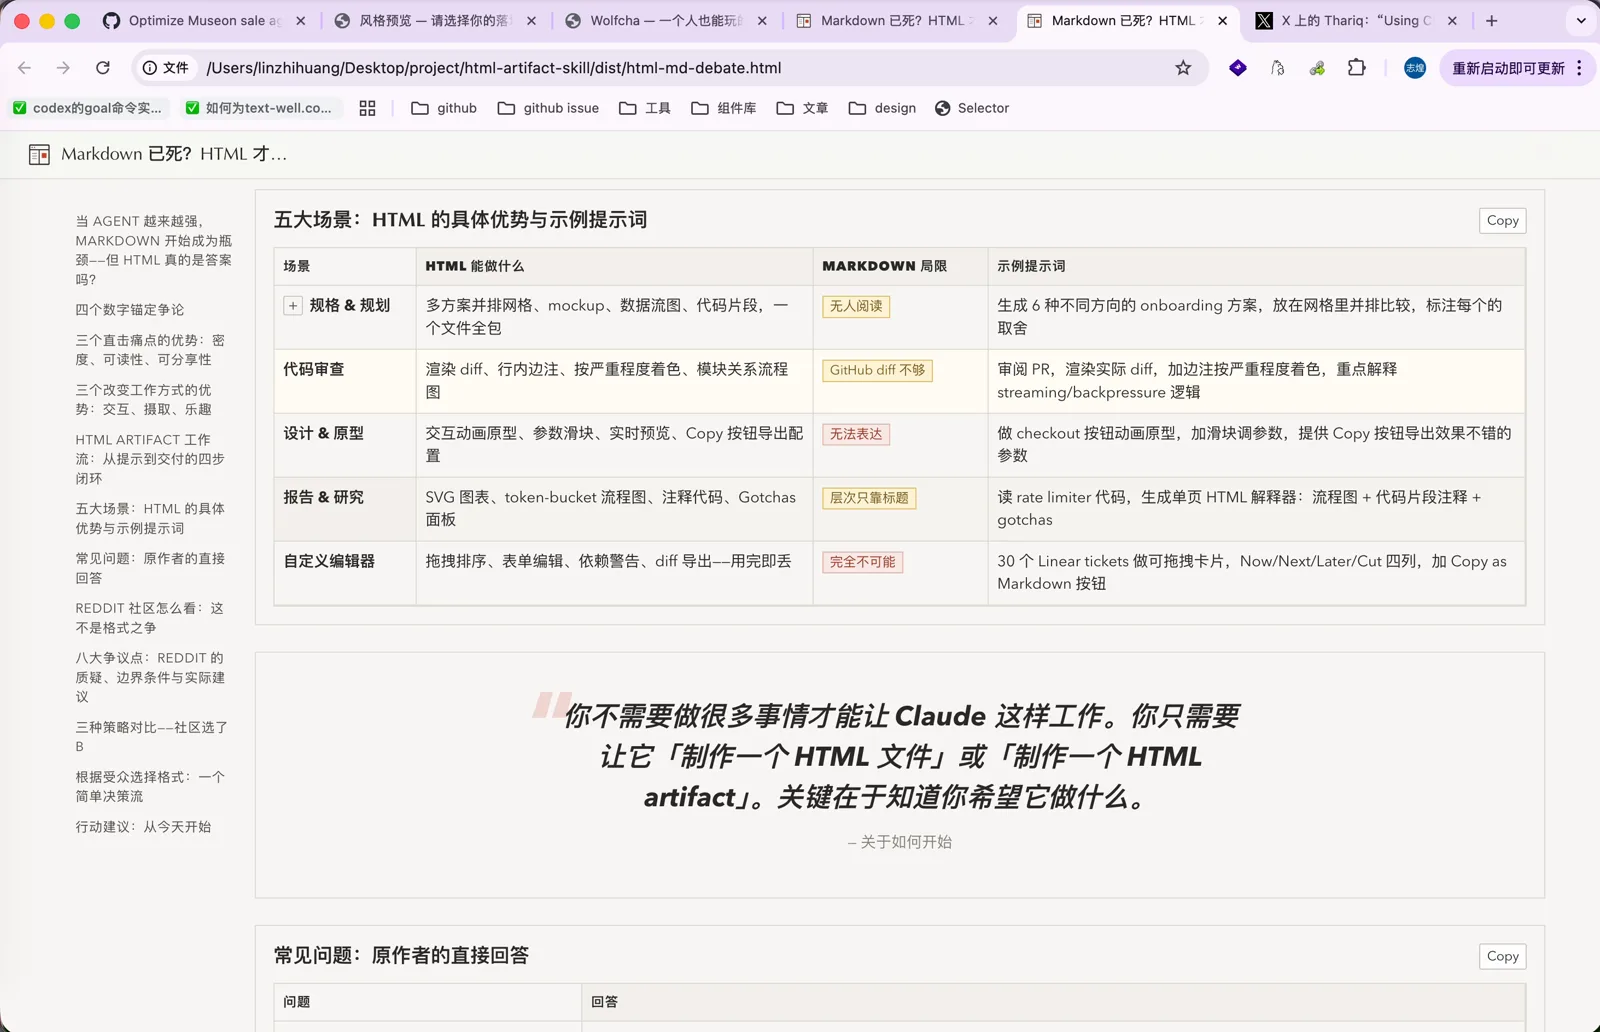Jump to 五大场景 in sidebar
The height and width of the screenshot is (1032, 1600).
150,518
